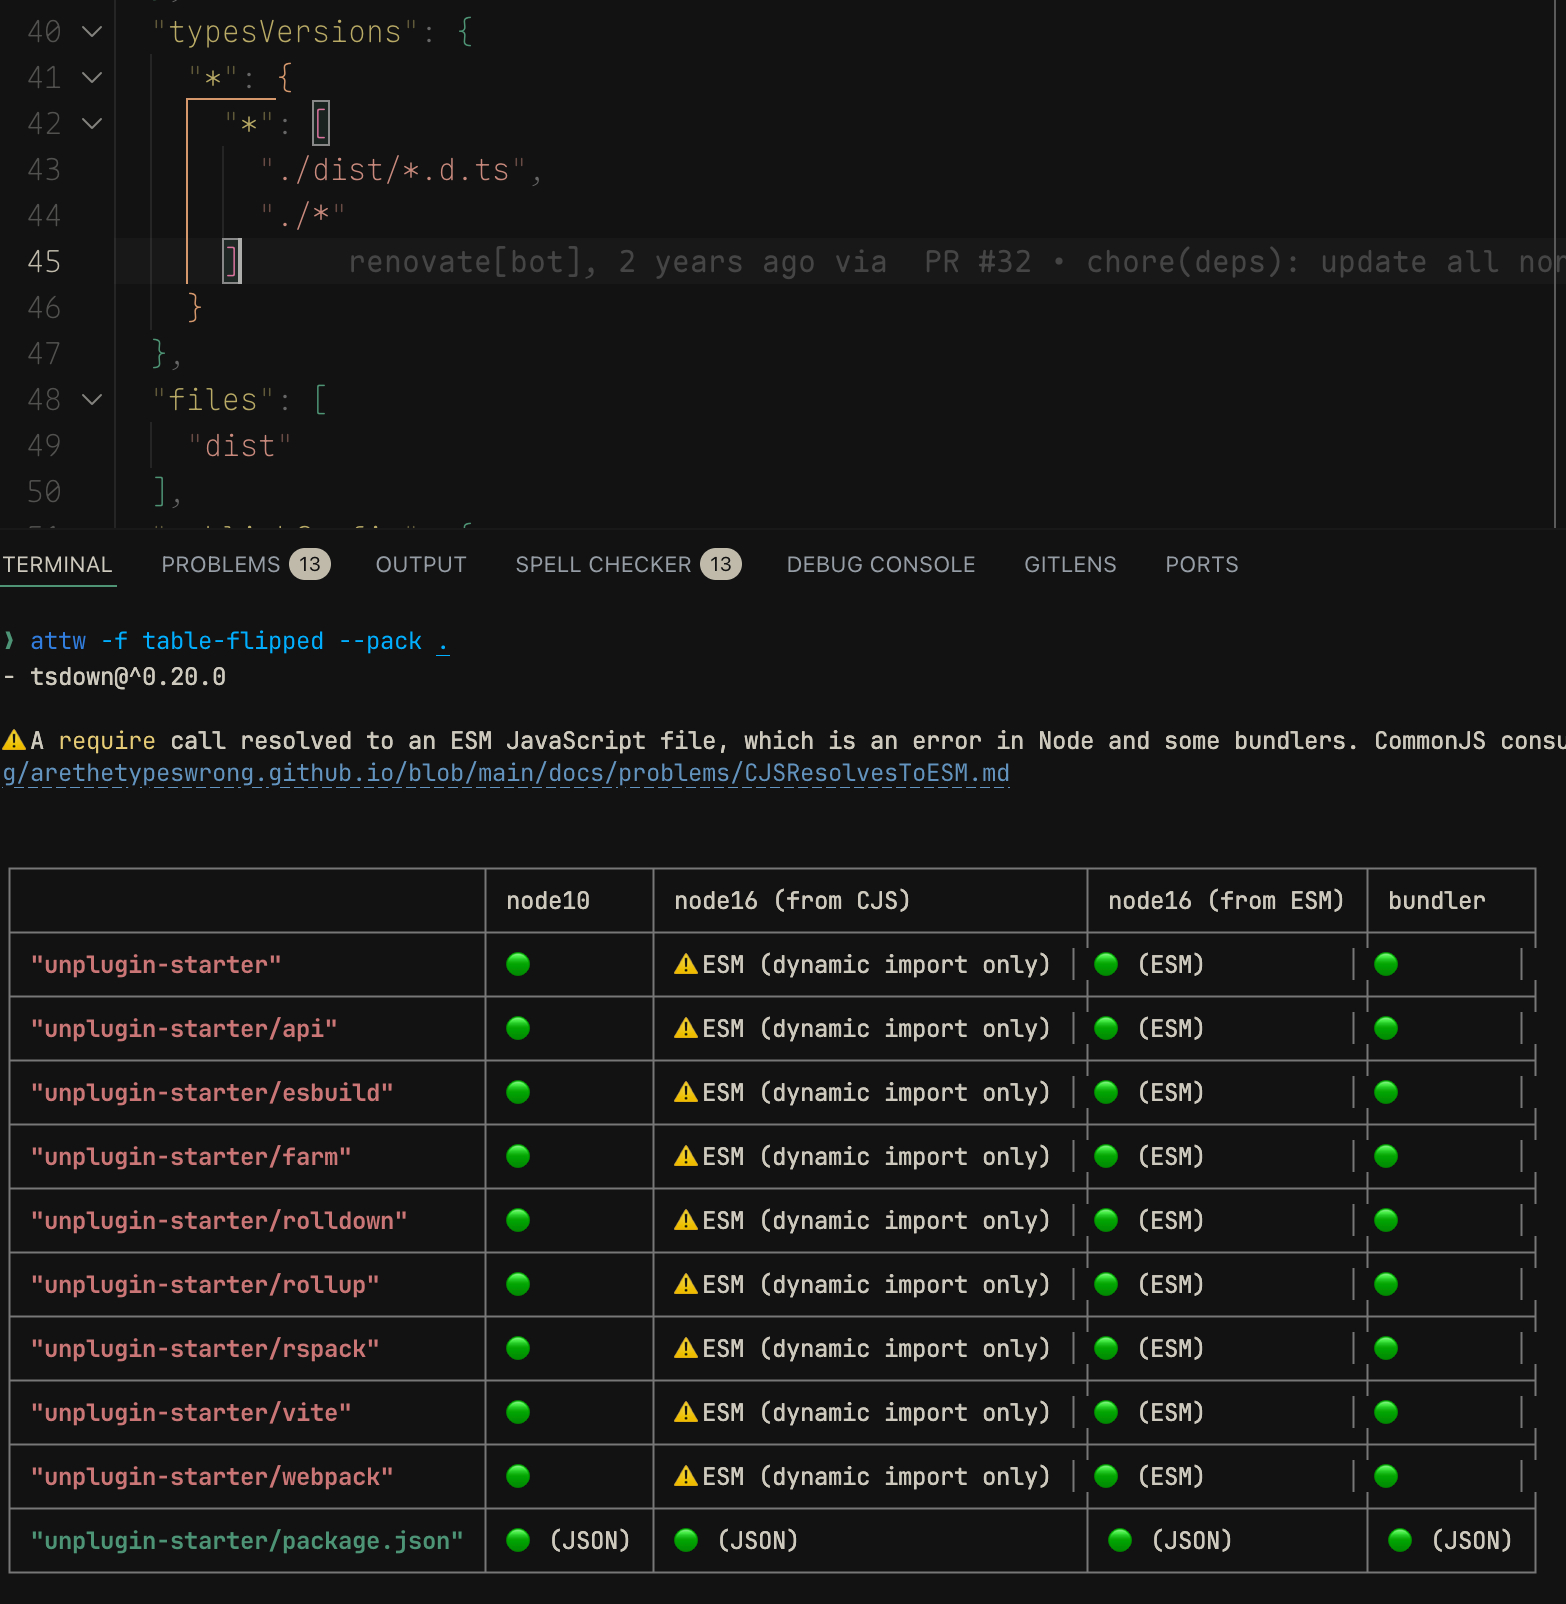1566x1604 pixels.
Task: Switch to the PROBLEMS tab
Action: [221, 565]
